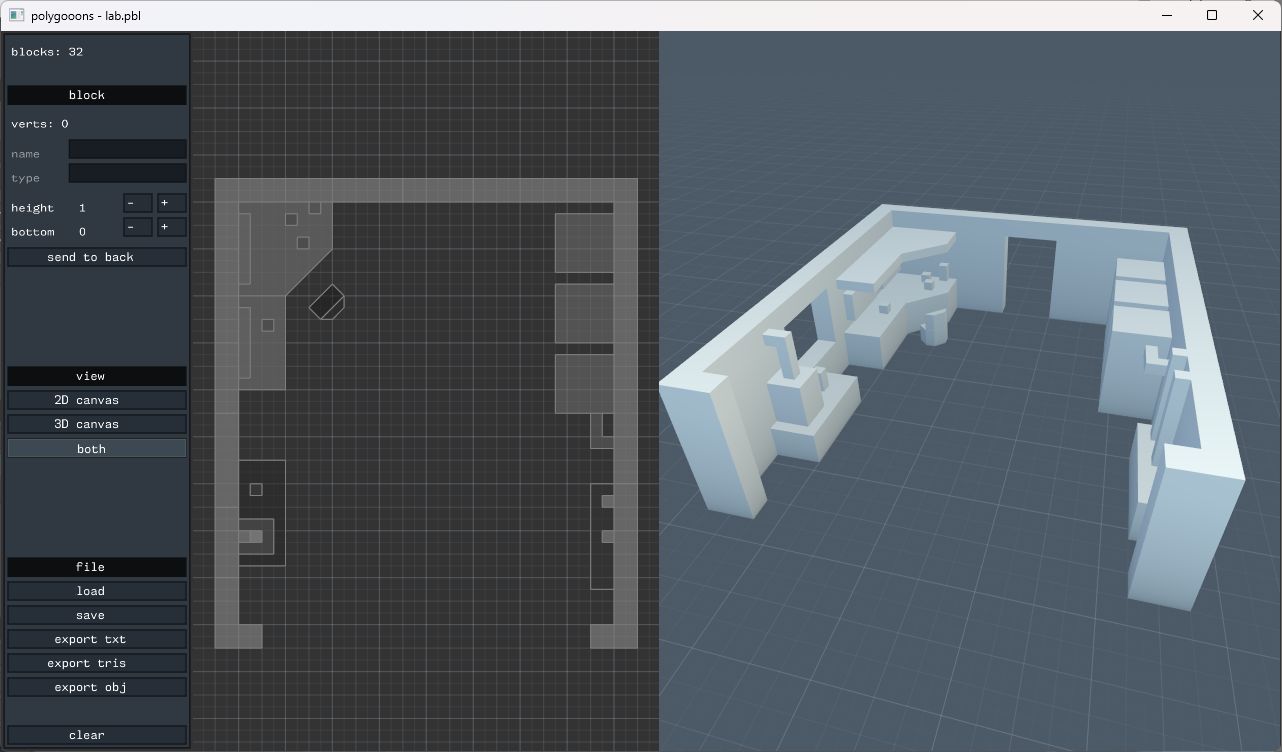
Task: Switch to 2D canvas view
Action: click(x=97, y=400)
